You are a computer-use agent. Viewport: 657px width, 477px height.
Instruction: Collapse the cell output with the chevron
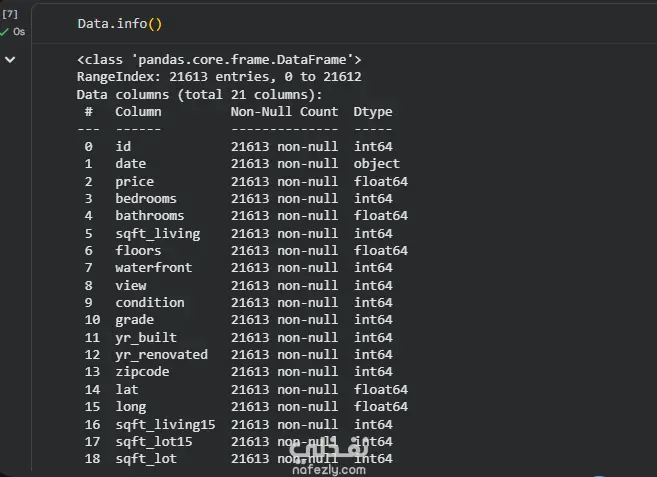(10, 60)
